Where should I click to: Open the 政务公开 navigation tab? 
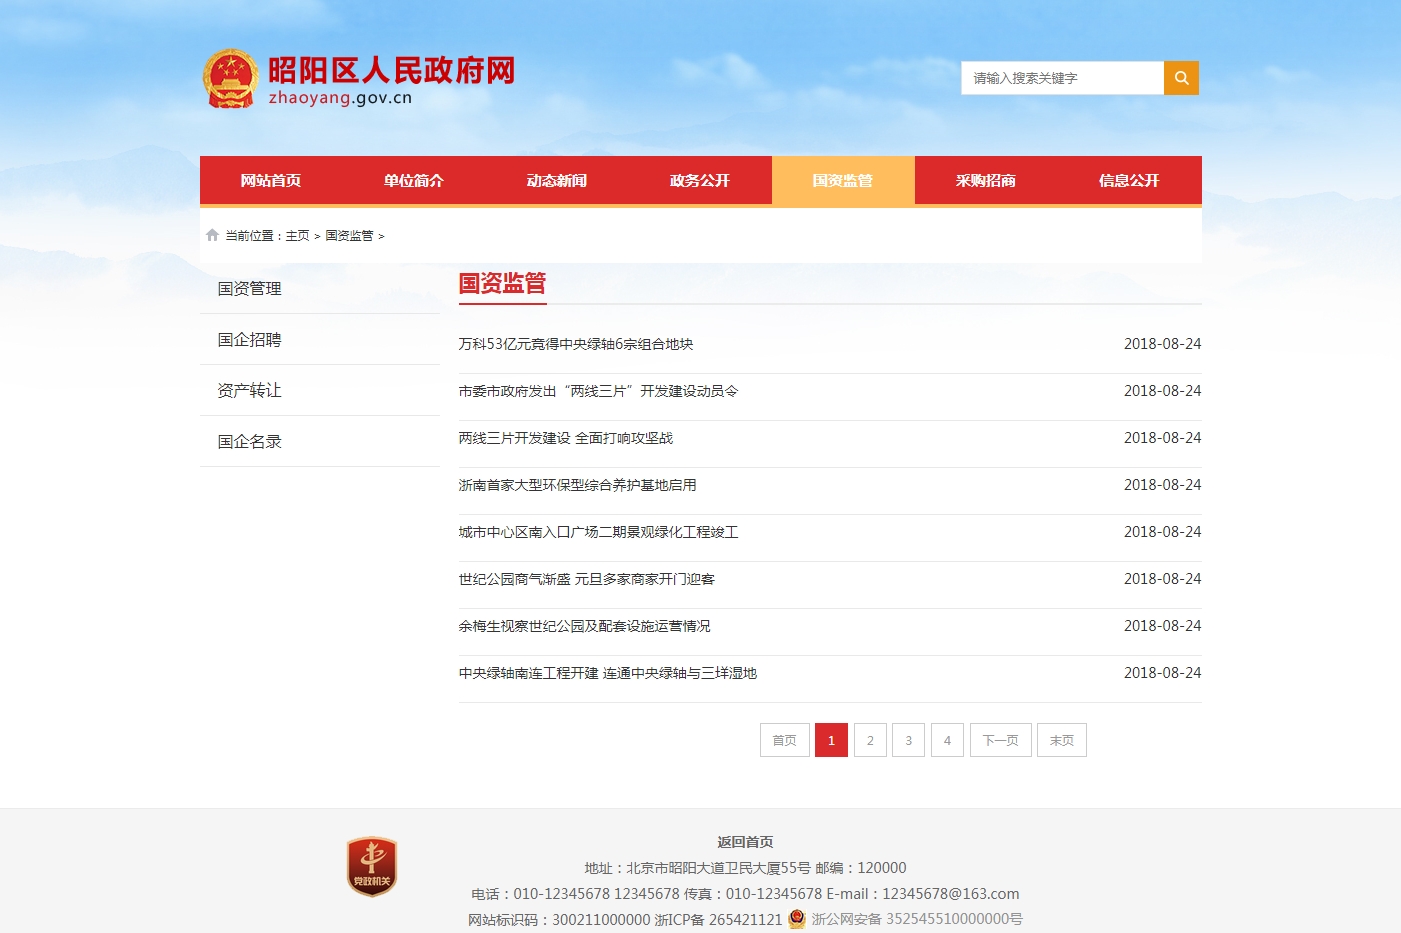[699, 181]
